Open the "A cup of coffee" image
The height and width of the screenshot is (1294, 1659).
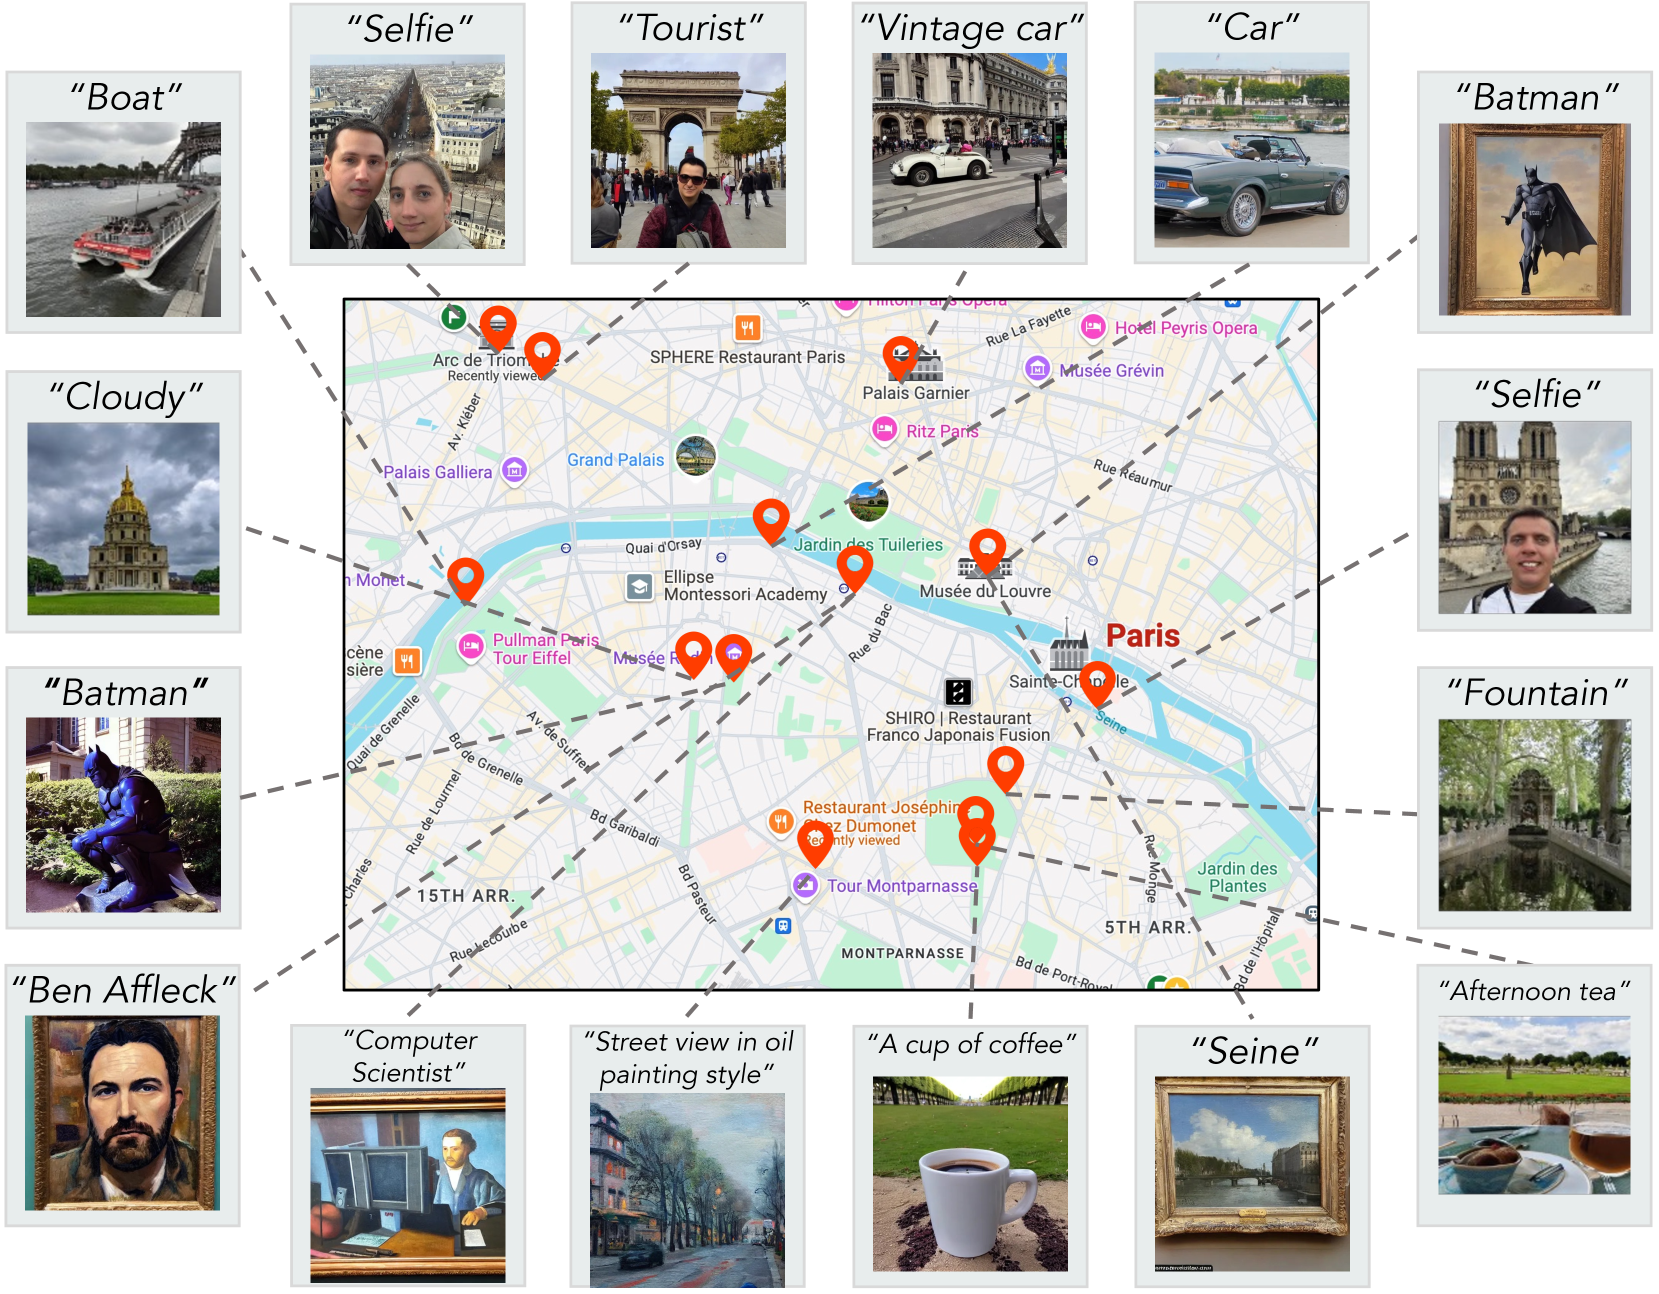(970, 1174)
